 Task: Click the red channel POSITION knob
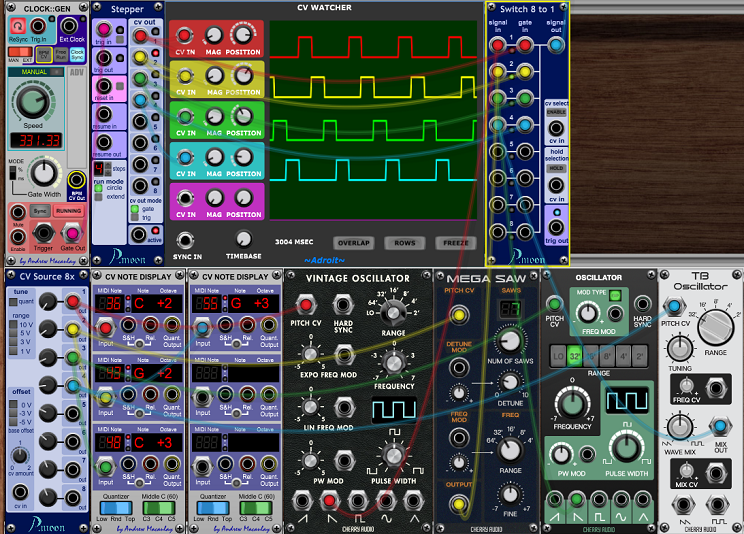tap(243, 35)
